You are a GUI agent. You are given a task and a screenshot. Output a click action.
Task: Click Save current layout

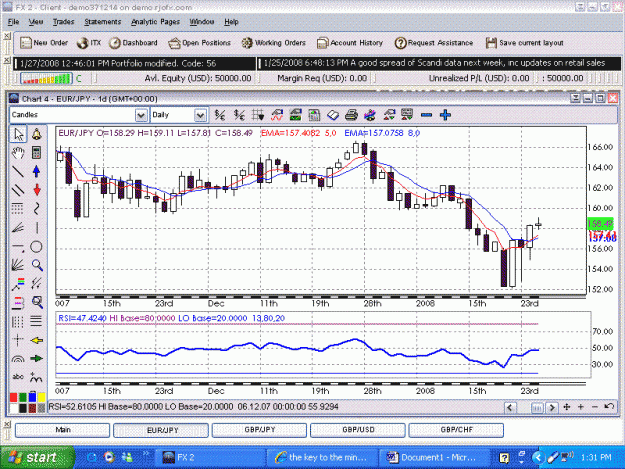tap(525, 43)
